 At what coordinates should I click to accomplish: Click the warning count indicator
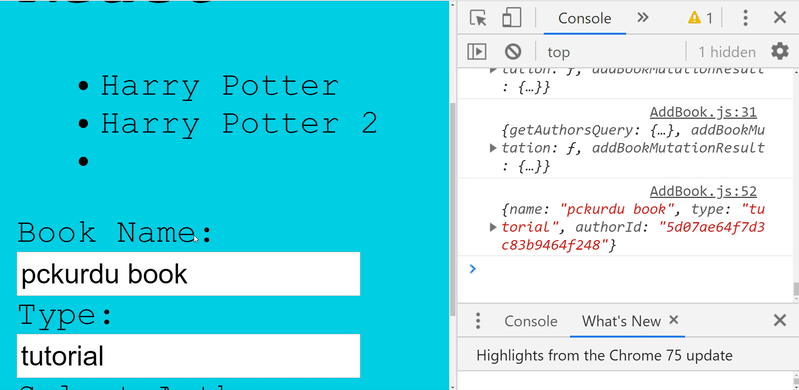700,18
